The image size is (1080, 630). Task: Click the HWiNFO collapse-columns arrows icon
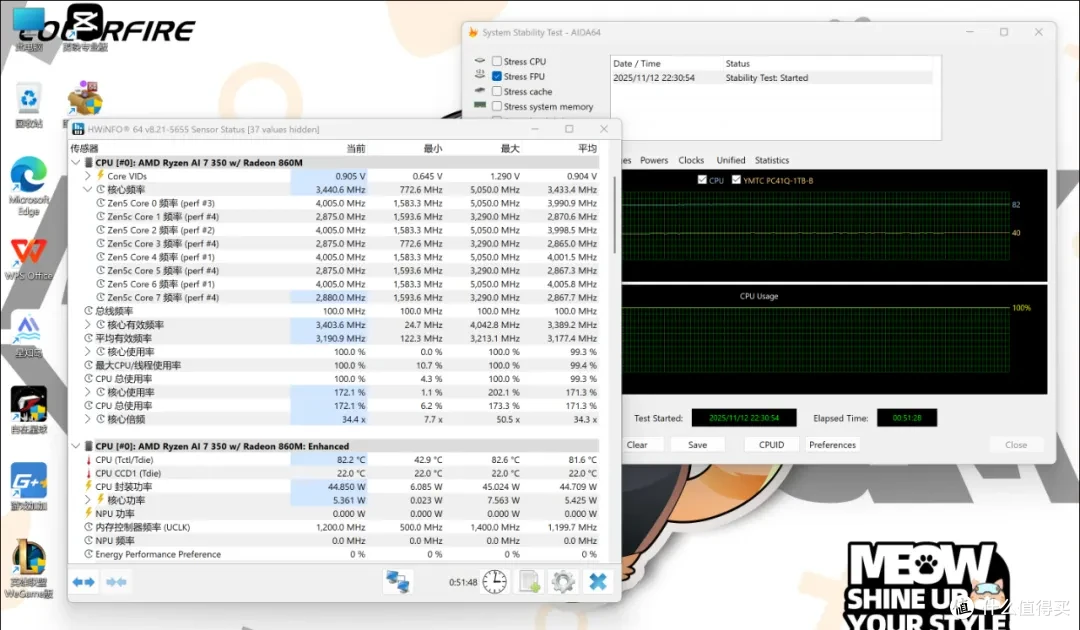116,582
